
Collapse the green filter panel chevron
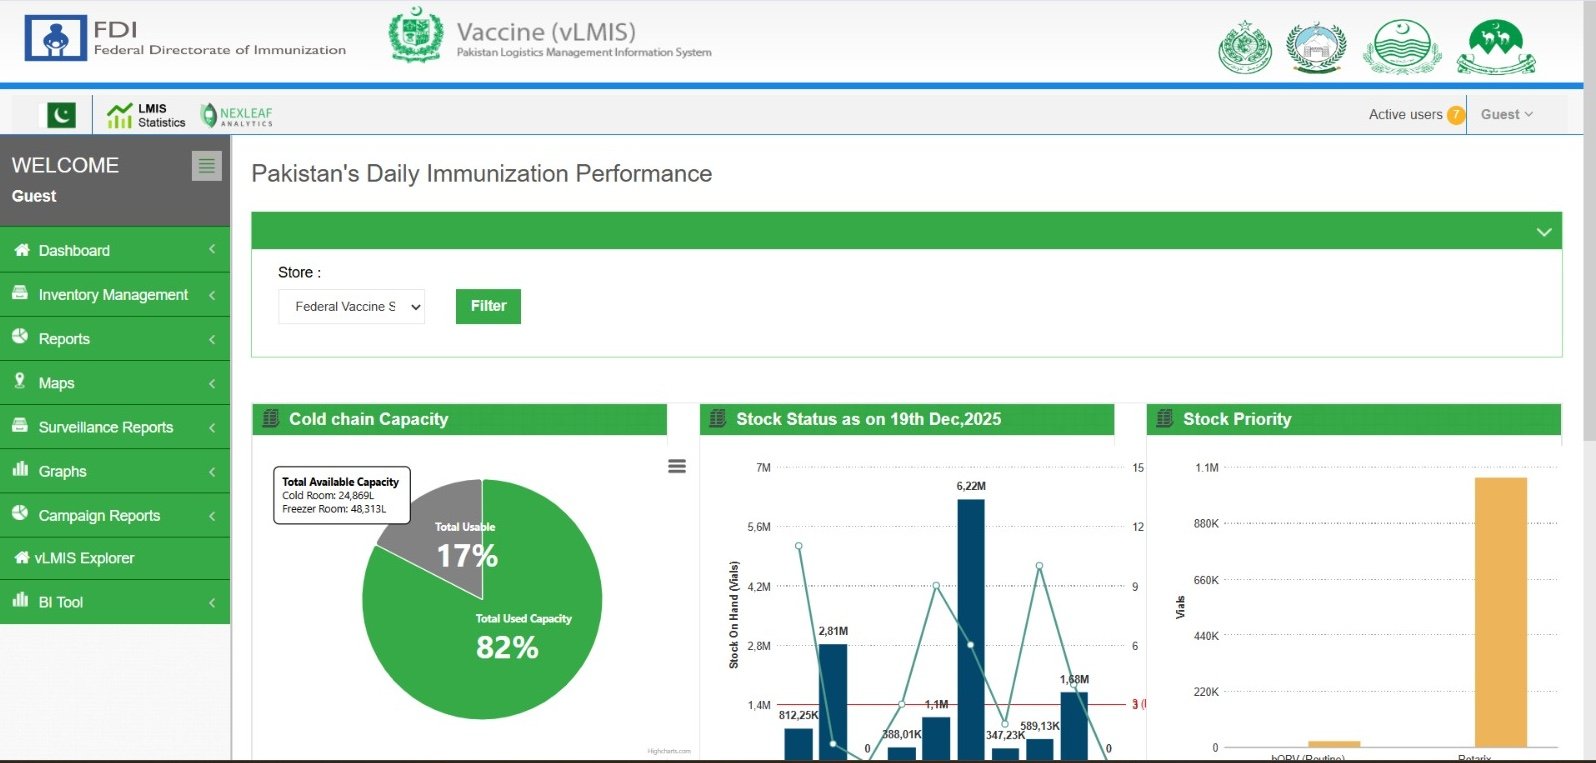(x=1543, y=232)
